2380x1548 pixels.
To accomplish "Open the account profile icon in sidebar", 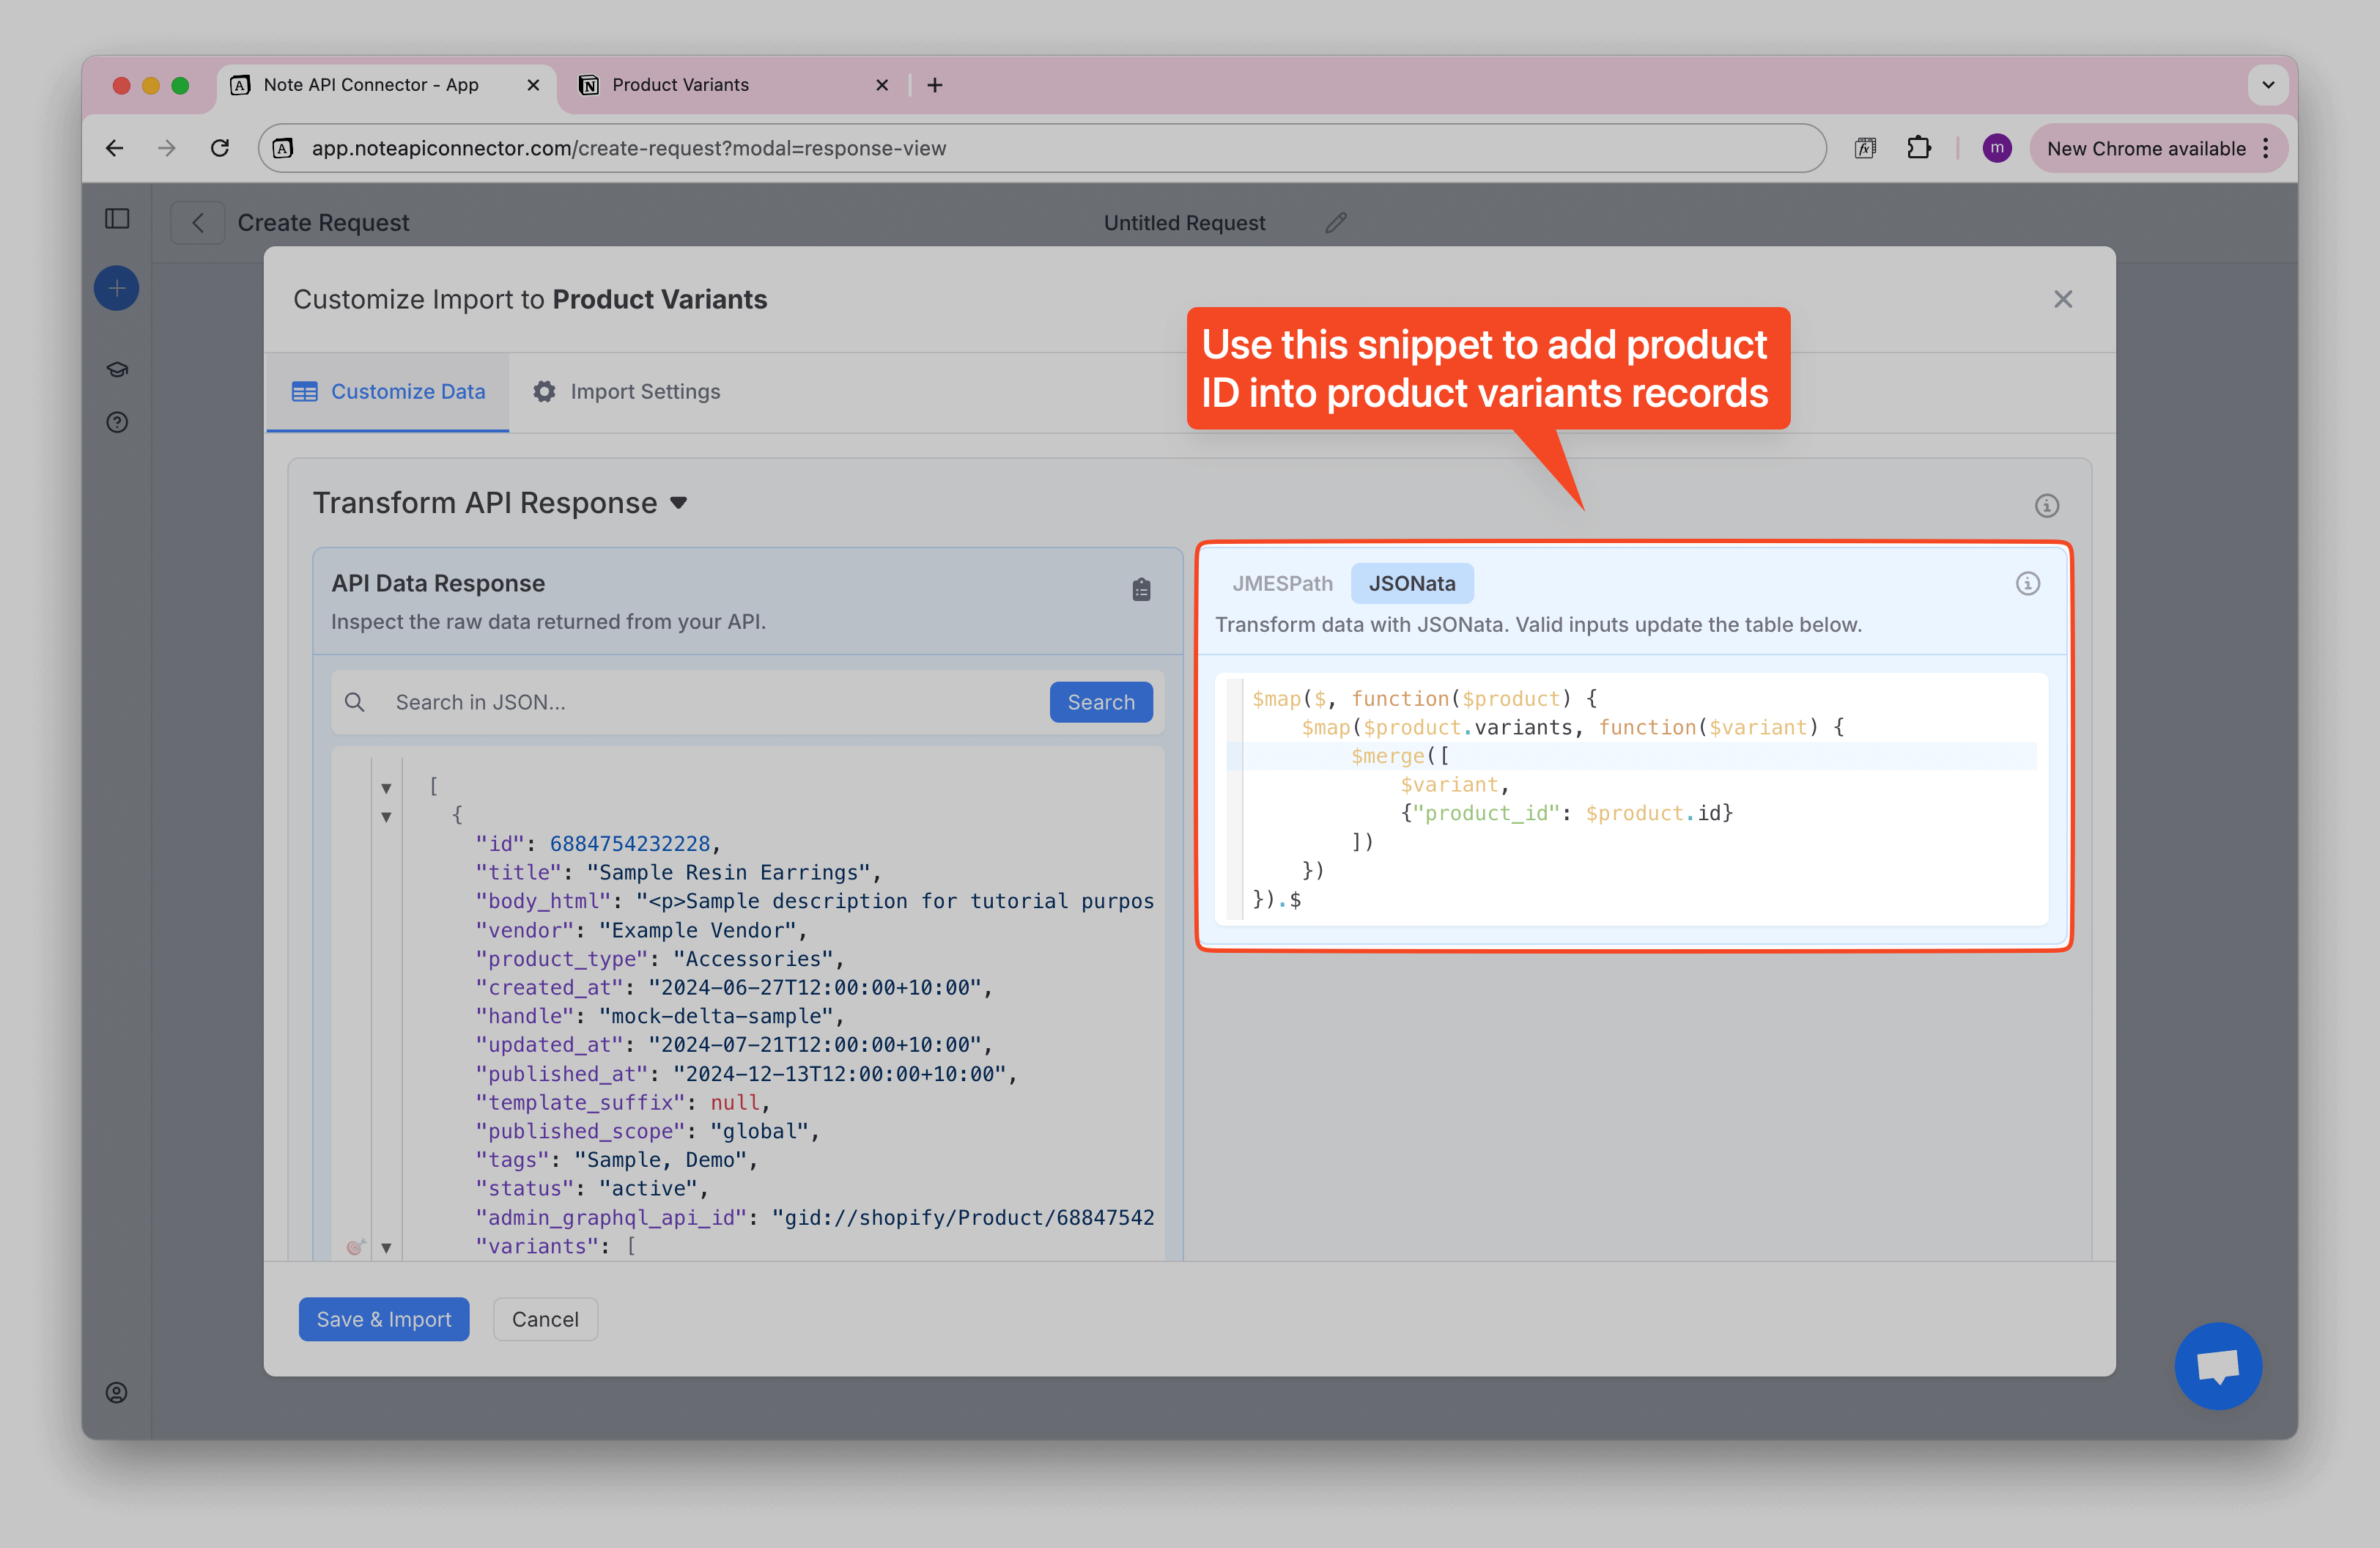I will coord(117,1393).
